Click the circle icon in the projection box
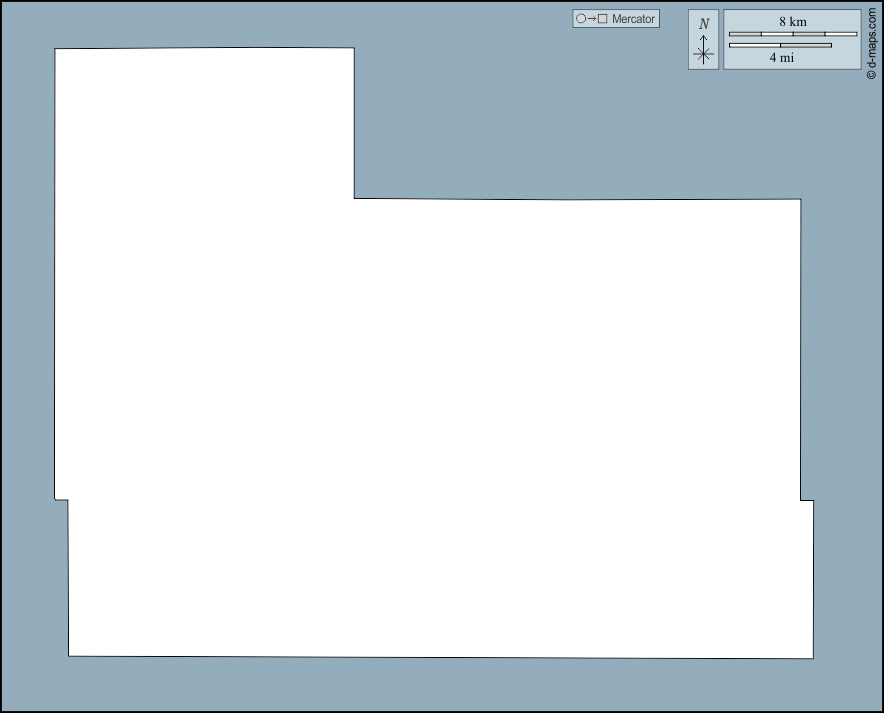Viewport: 884px width, 713px height. click(580, 19)
